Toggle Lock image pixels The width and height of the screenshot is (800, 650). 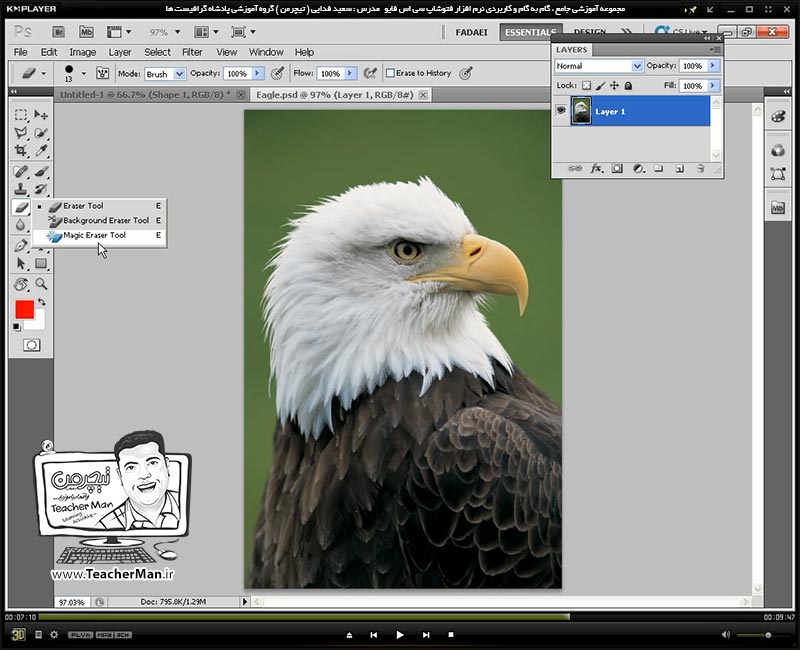point(601,86)
